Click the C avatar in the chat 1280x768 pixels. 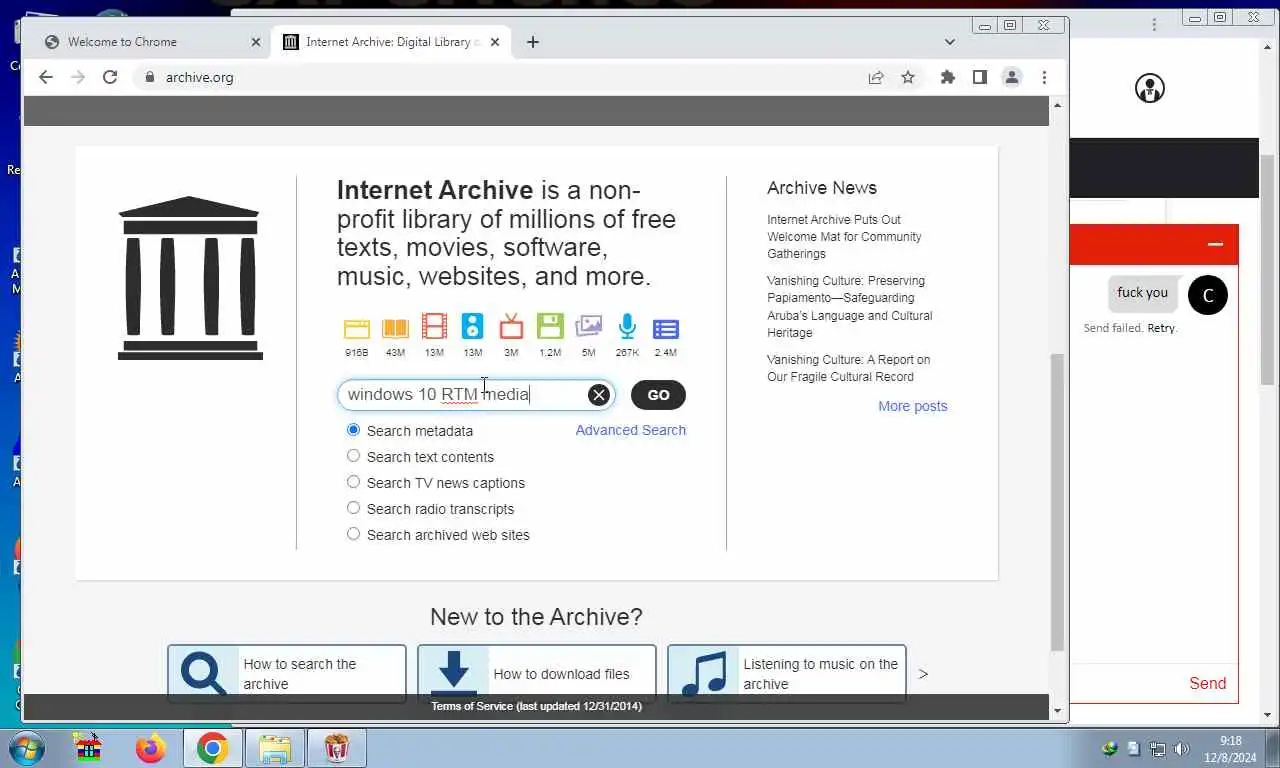pyautogui.click(x=1208, y=295)
